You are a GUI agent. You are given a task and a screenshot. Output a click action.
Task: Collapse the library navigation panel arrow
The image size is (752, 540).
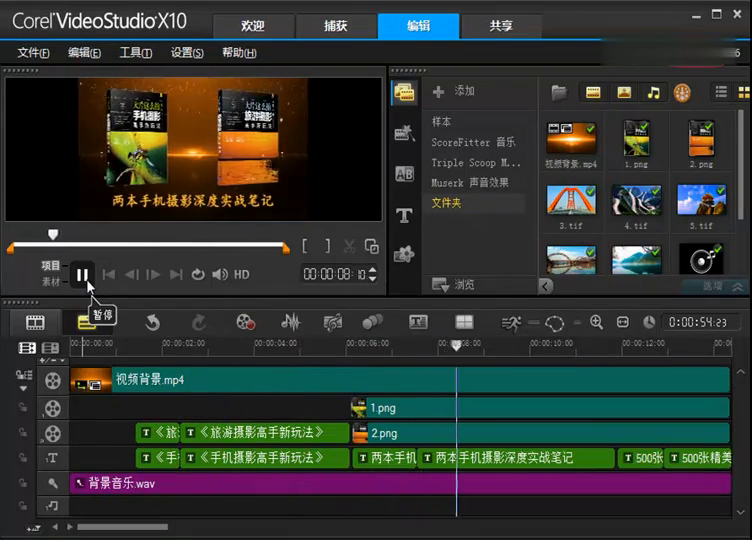[545, 286]
